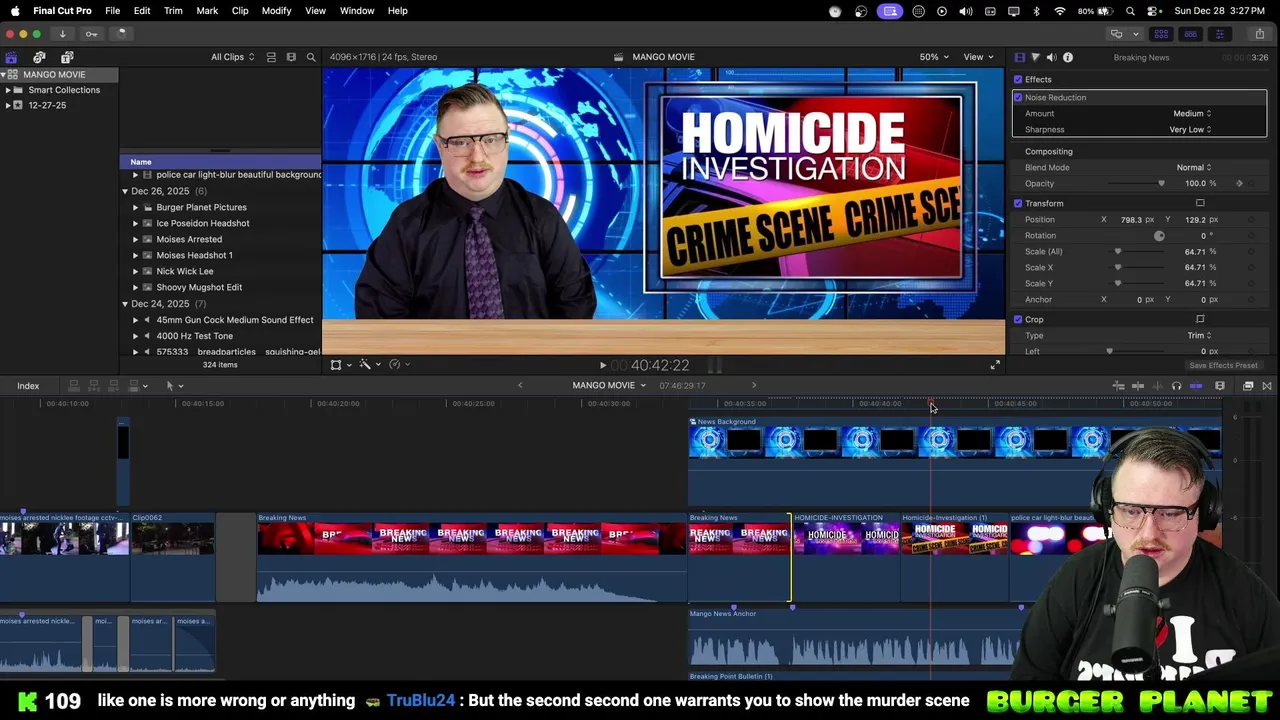Go forward in timeline history arrow

754,386
